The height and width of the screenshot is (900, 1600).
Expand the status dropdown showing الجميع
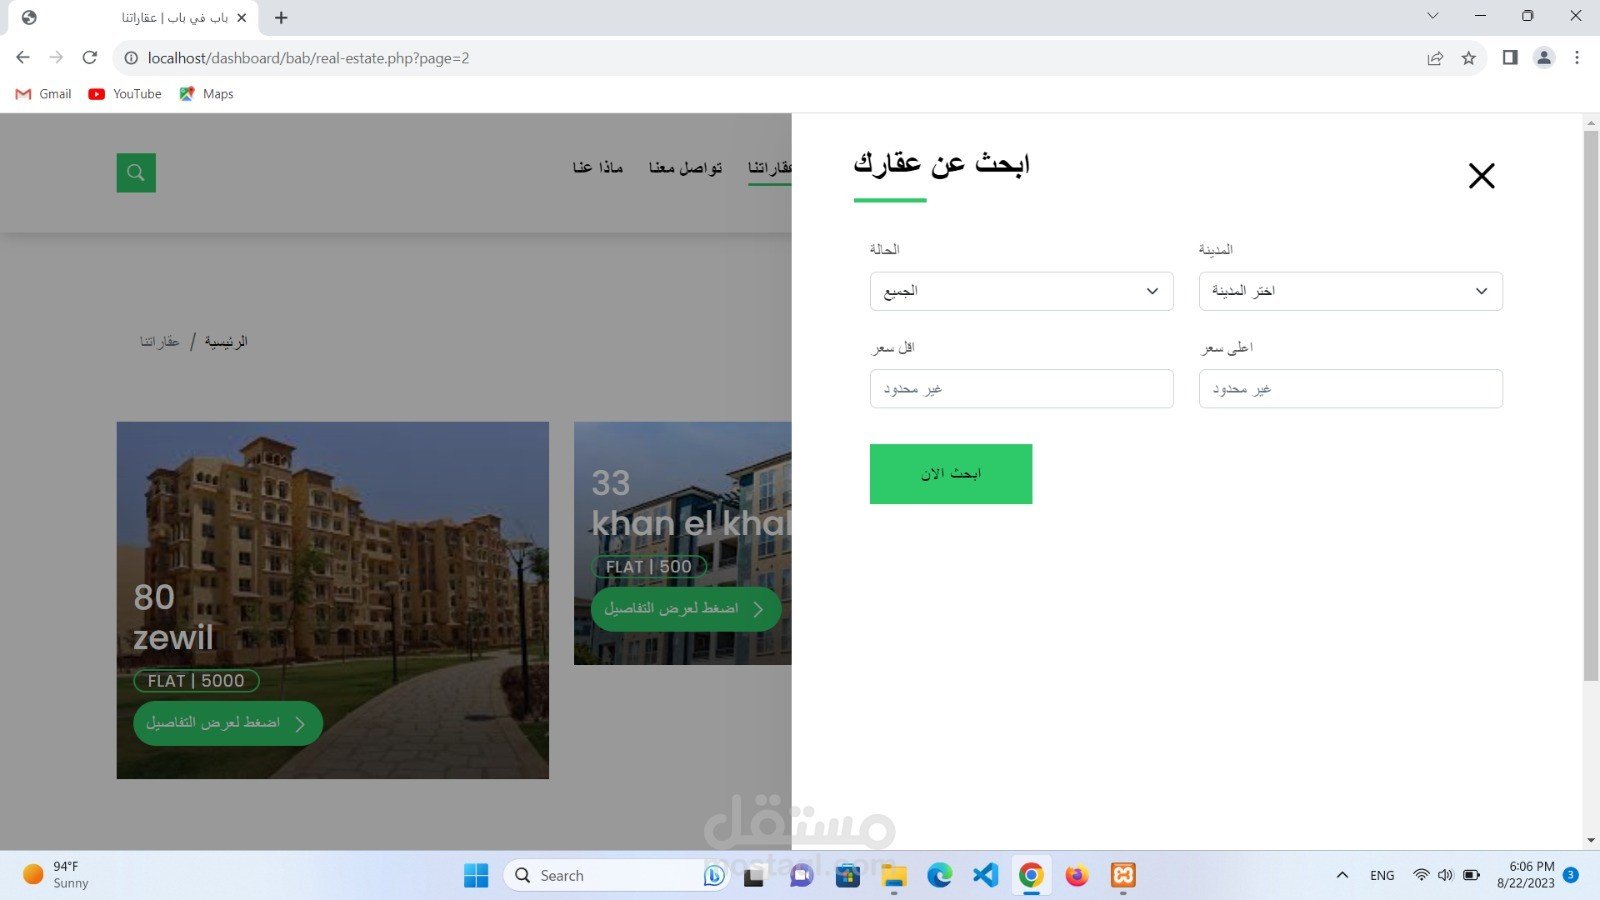(1021, 291)
